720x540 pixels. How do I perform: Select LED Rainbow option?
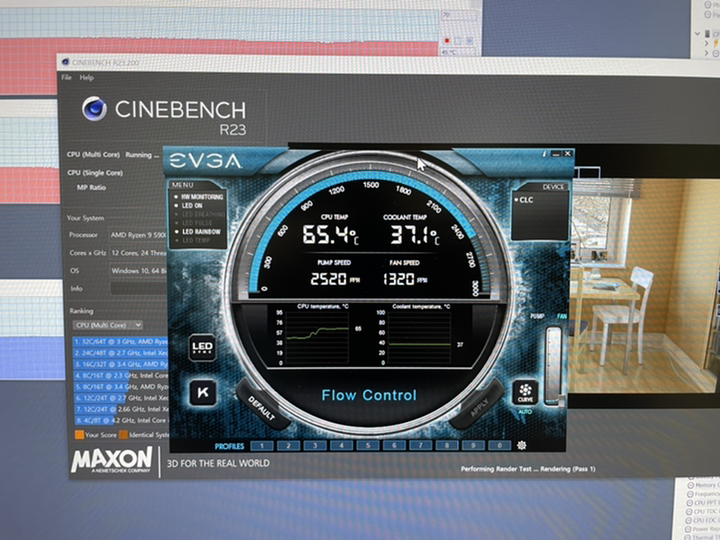click(x=197, y=231)
